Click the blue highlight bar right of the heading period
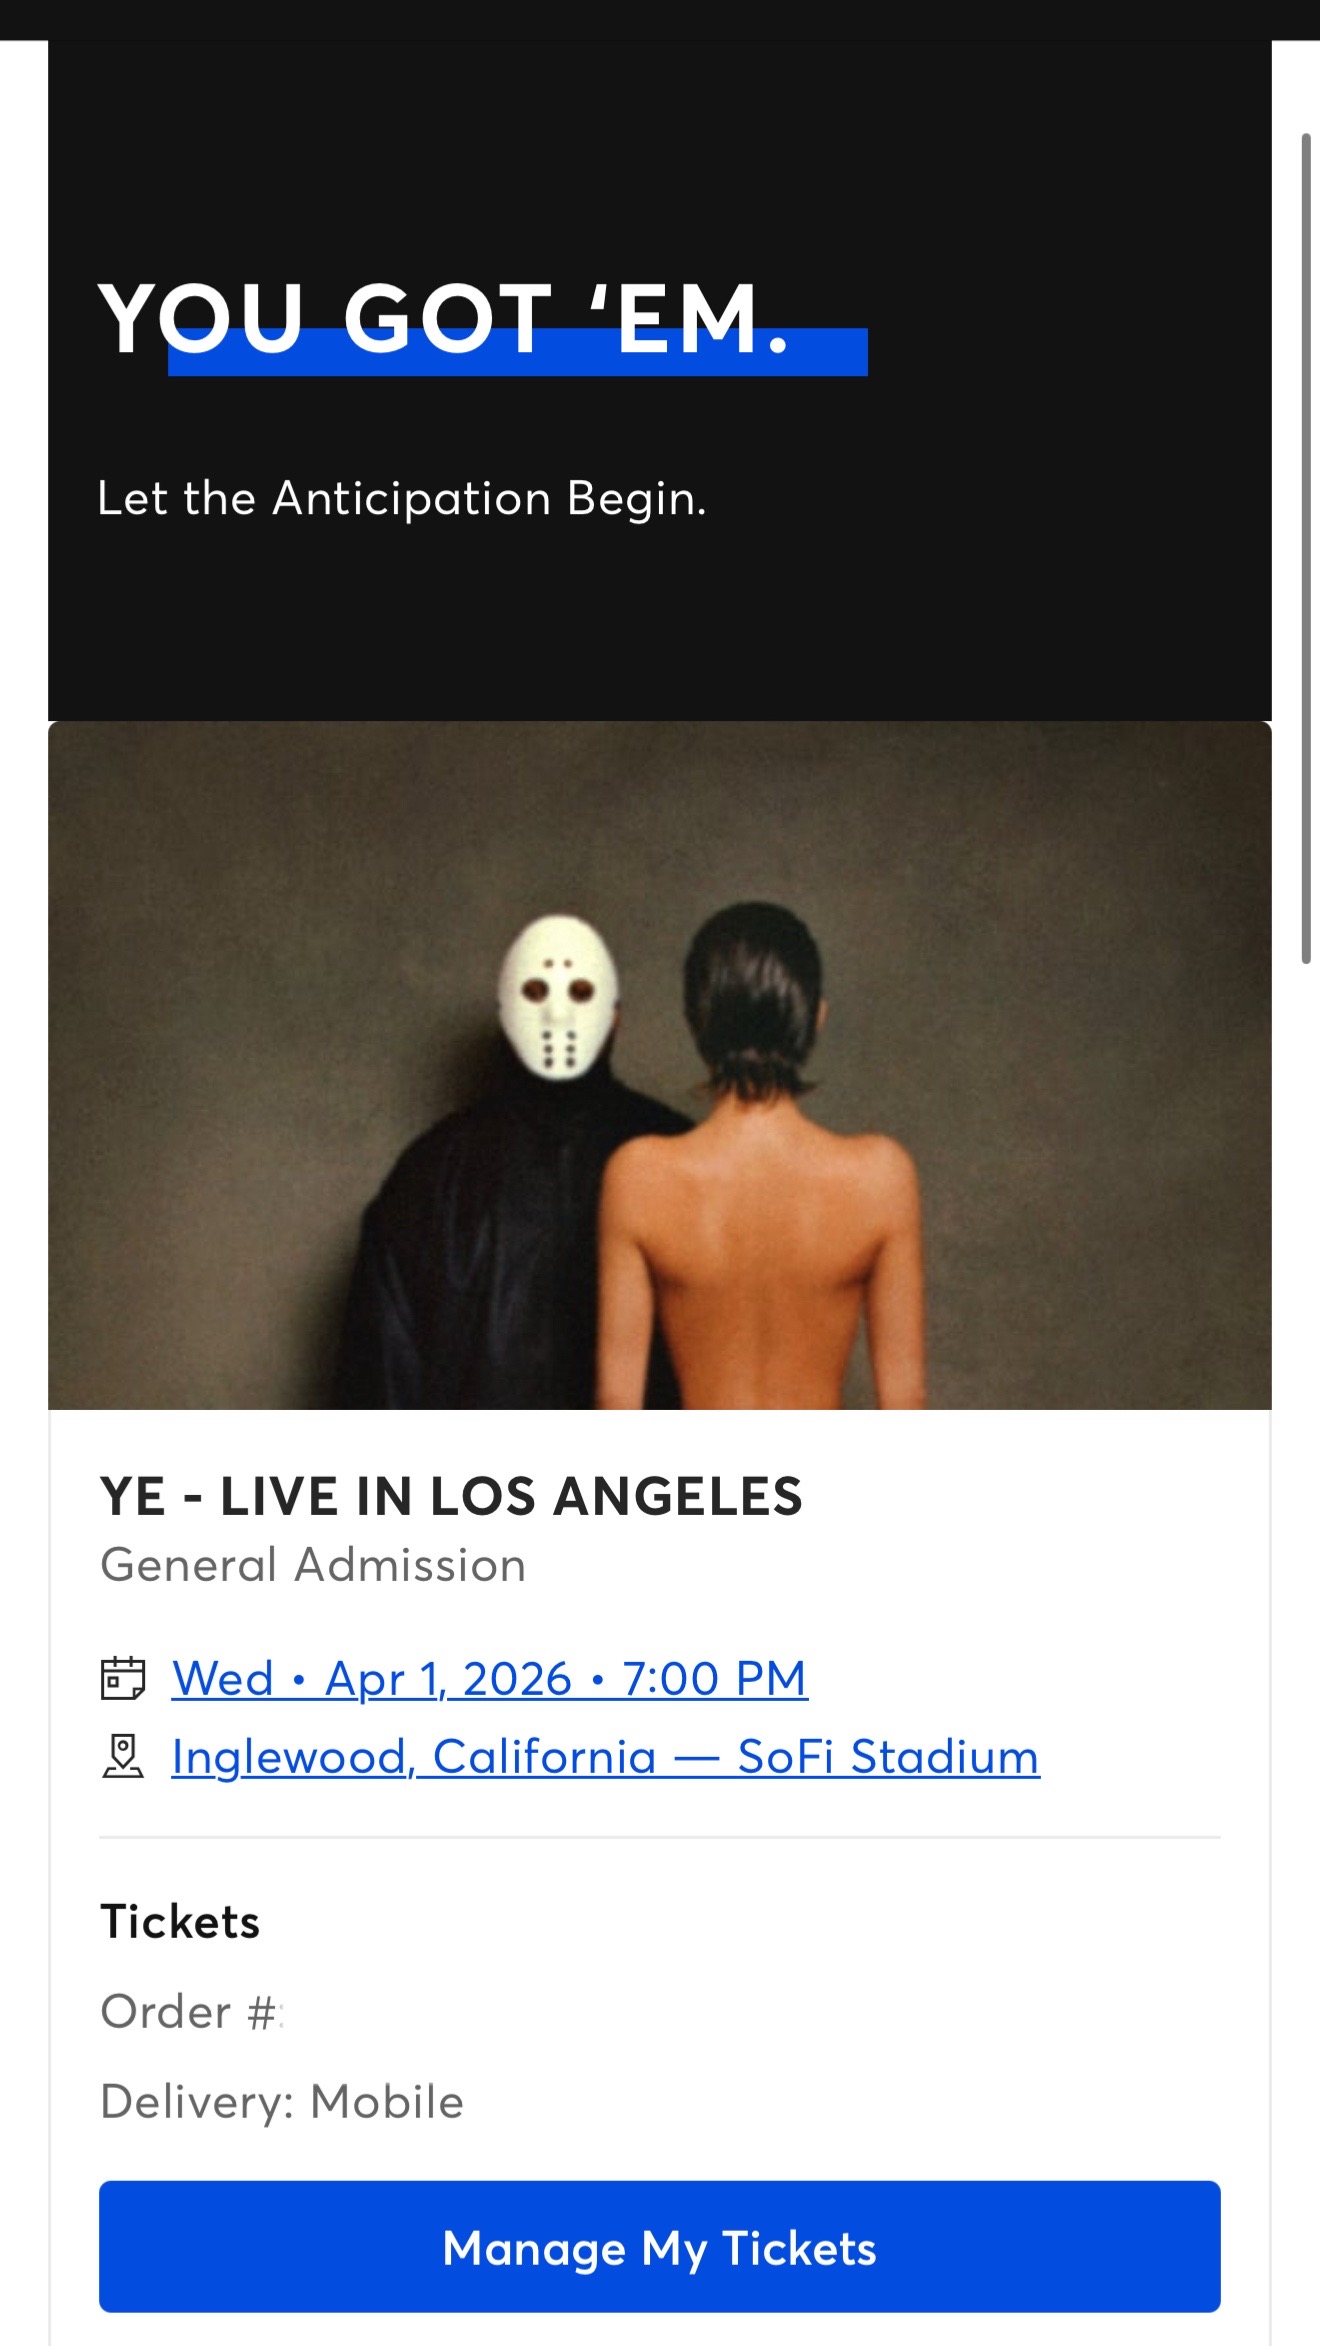 point(830,352)
